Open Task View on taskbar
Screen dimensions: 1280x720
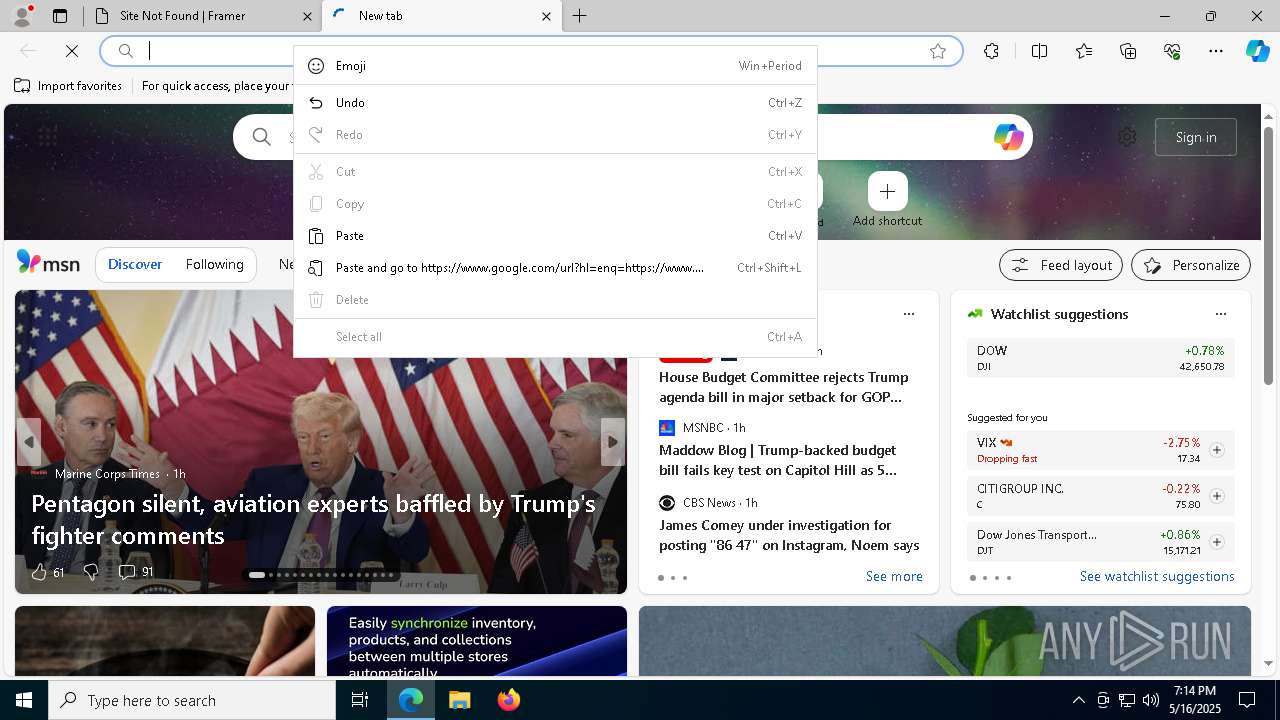coord(360,700)
